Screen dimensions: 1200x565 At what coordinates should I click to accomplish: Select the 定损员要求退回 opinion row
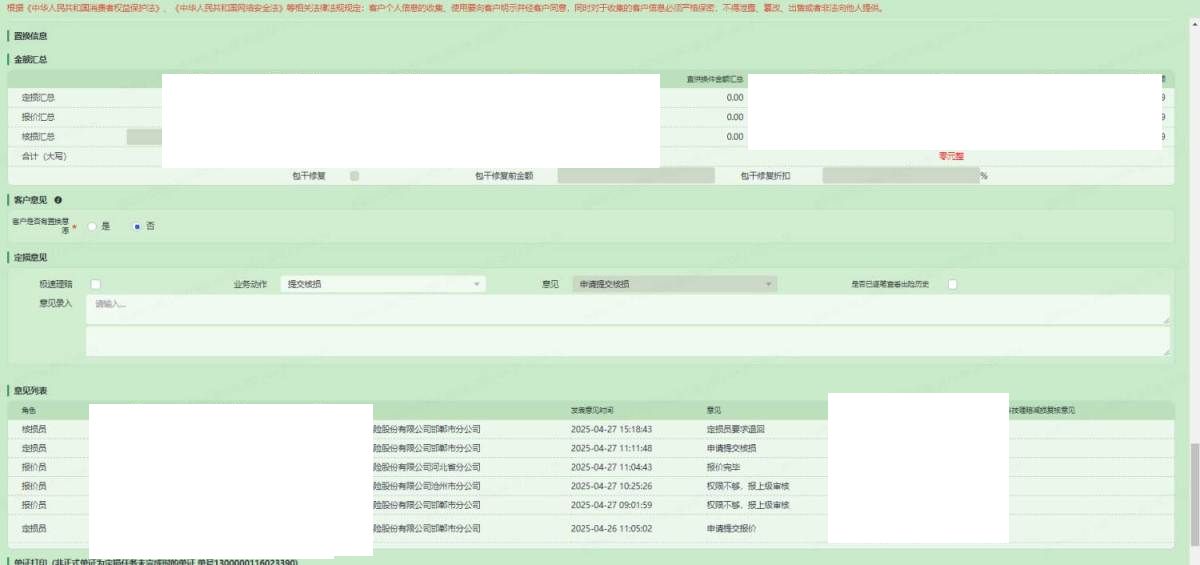[737, 429]
